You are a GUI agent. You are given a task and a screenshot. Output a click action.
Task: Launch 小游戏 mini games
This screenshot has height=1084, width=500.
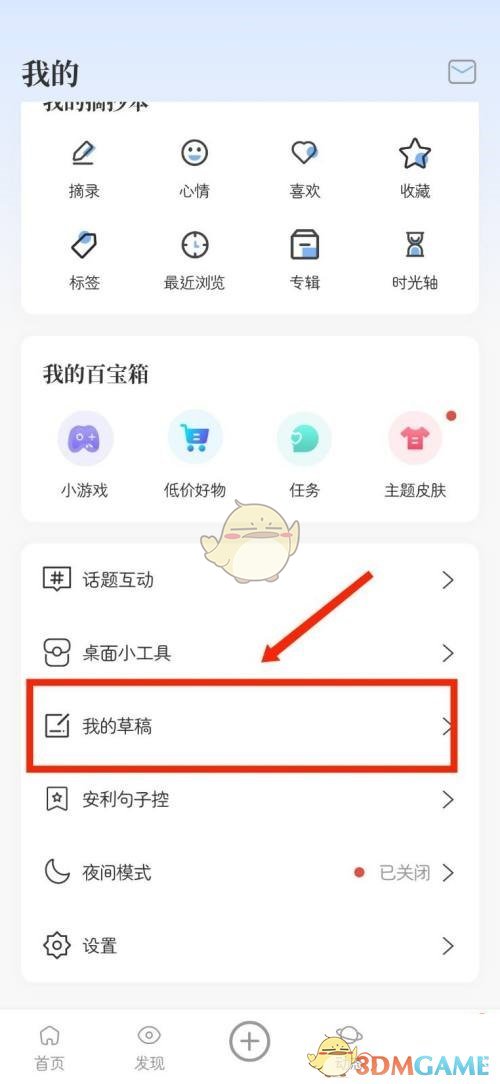84,438
